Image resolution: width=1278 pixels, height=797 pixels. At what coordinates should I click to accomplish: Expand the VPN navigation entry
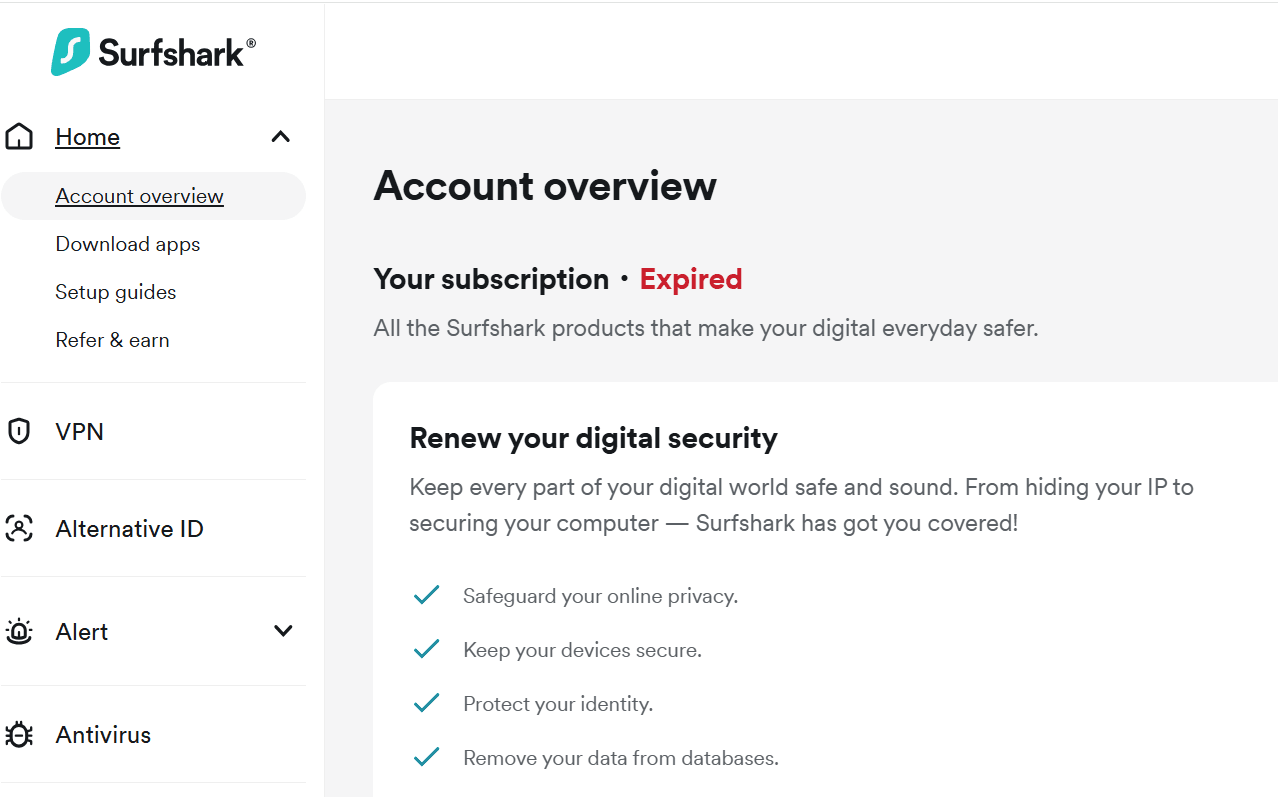78,431
